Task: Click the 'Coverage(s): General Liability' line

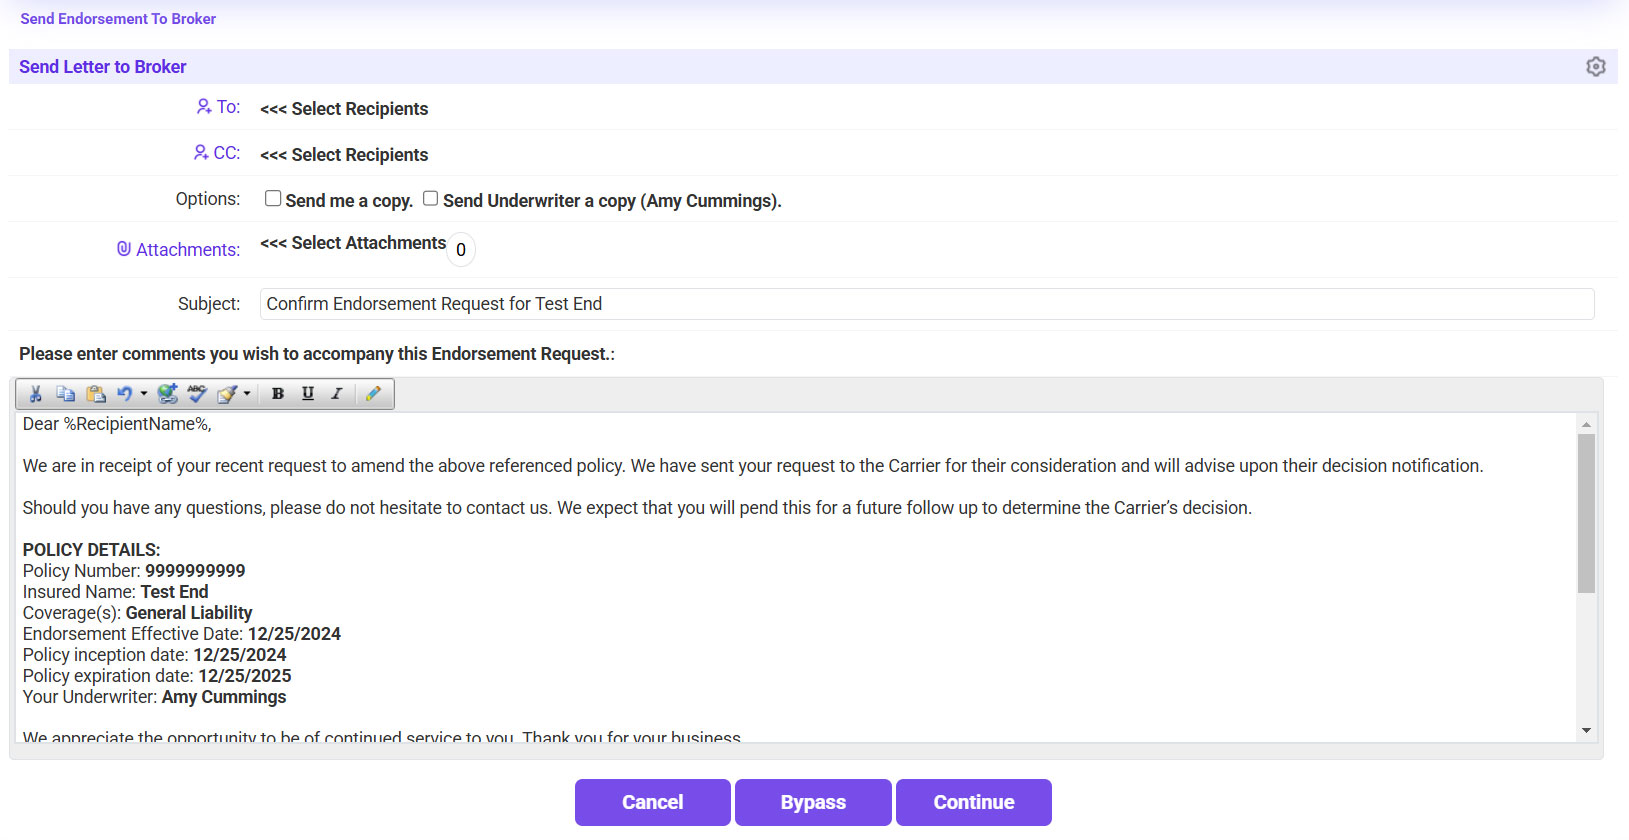Action: (x=137, y=613)
